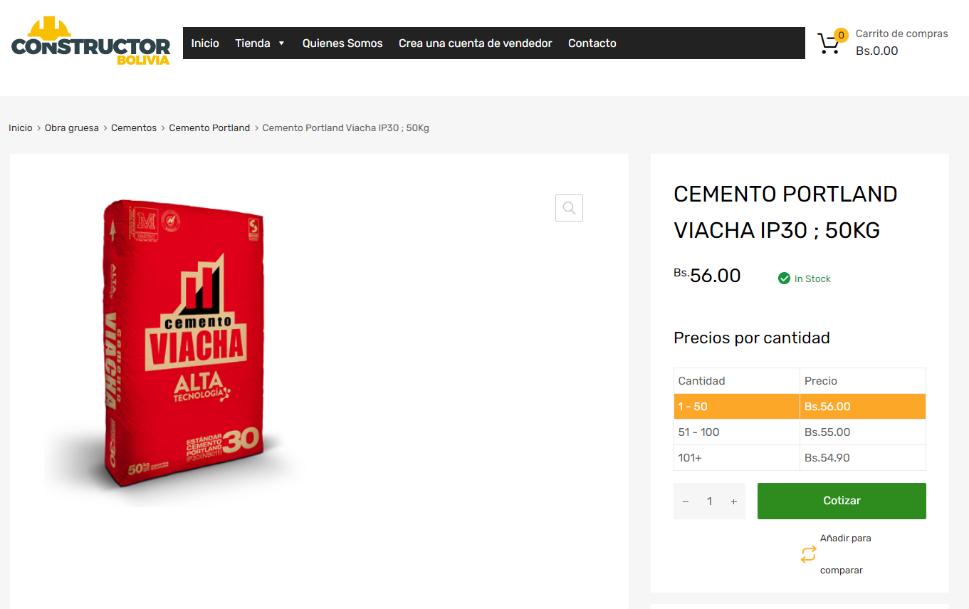Click the quantity input field

click(709, 501)
